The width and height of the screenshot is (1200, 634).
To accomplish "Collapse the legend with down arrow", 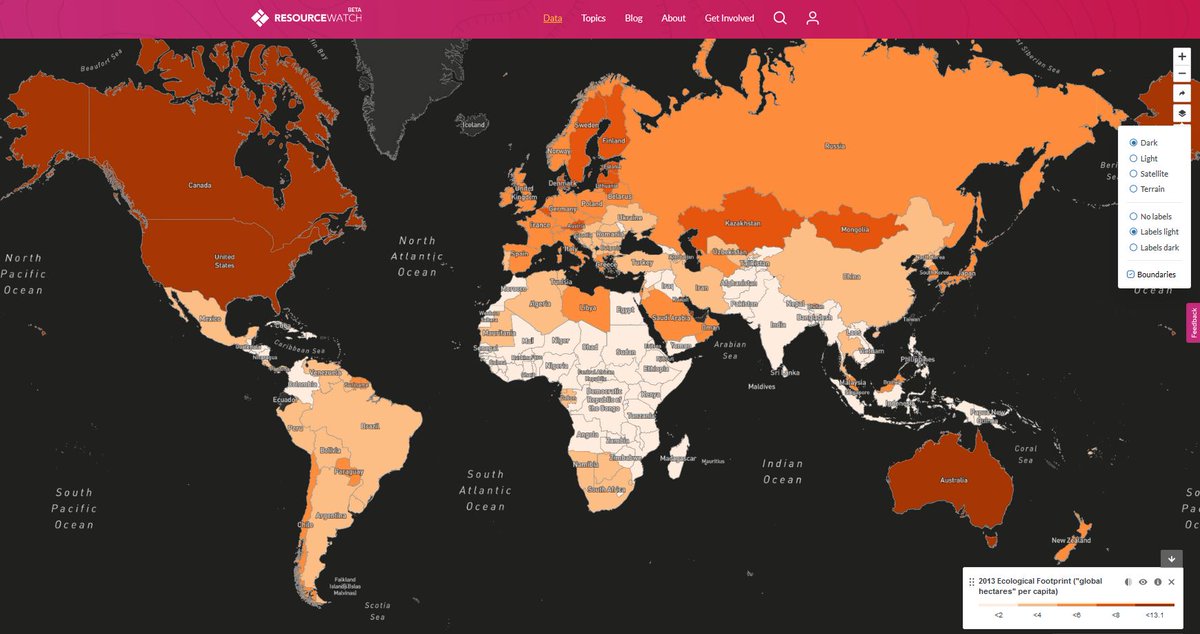I will pyautogui.click(x=1171, y=558).
